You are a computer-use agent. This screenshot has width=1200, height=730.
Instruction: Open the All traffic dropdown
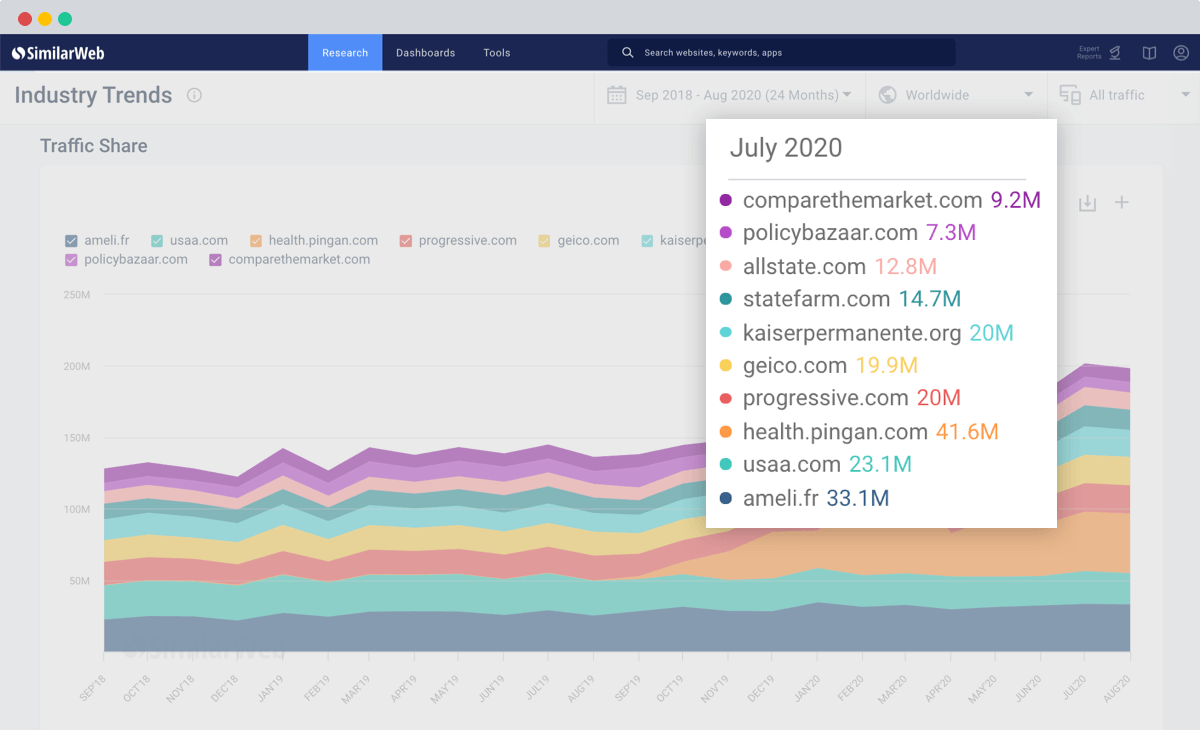1124,95
